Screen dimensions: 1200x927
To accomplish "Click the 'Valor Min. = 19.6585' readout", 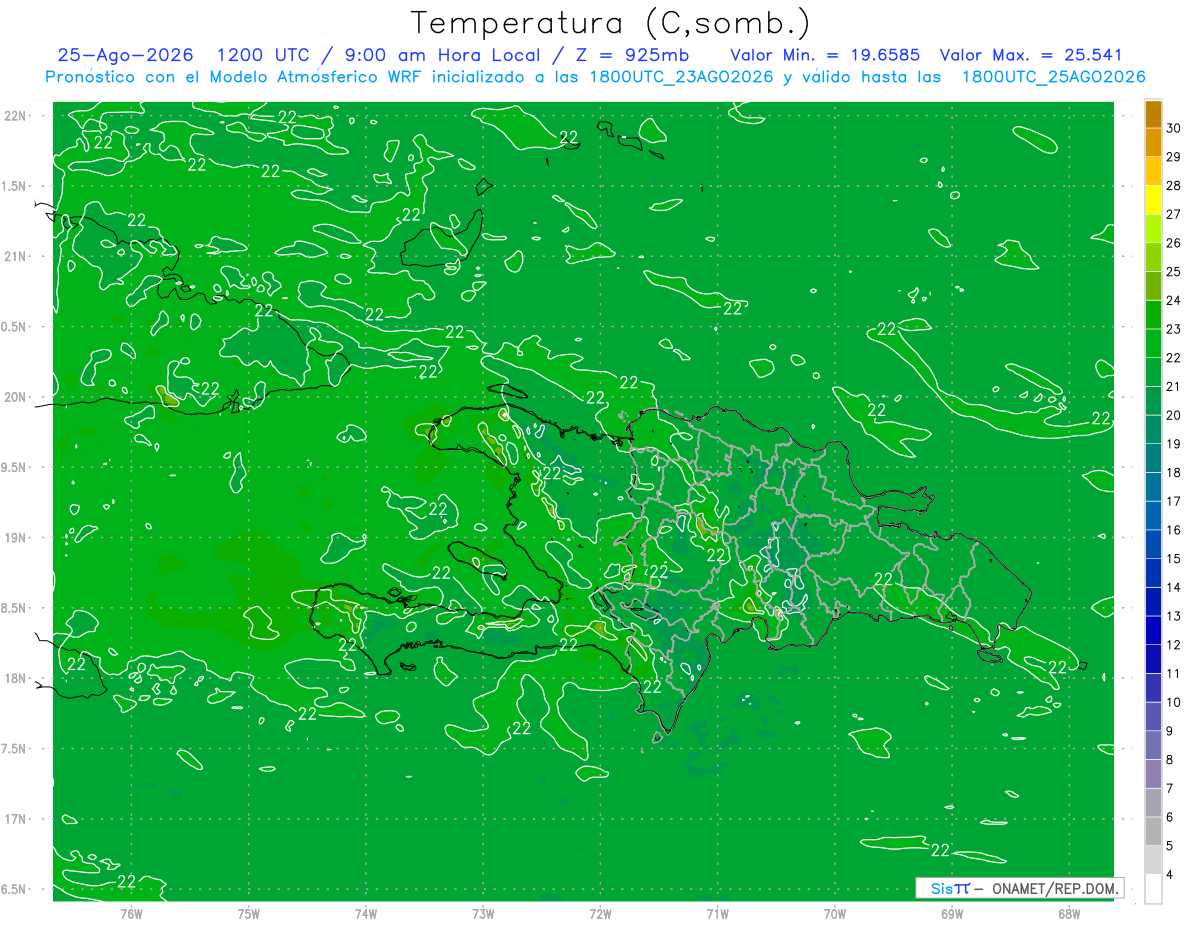I will (825, 56).
